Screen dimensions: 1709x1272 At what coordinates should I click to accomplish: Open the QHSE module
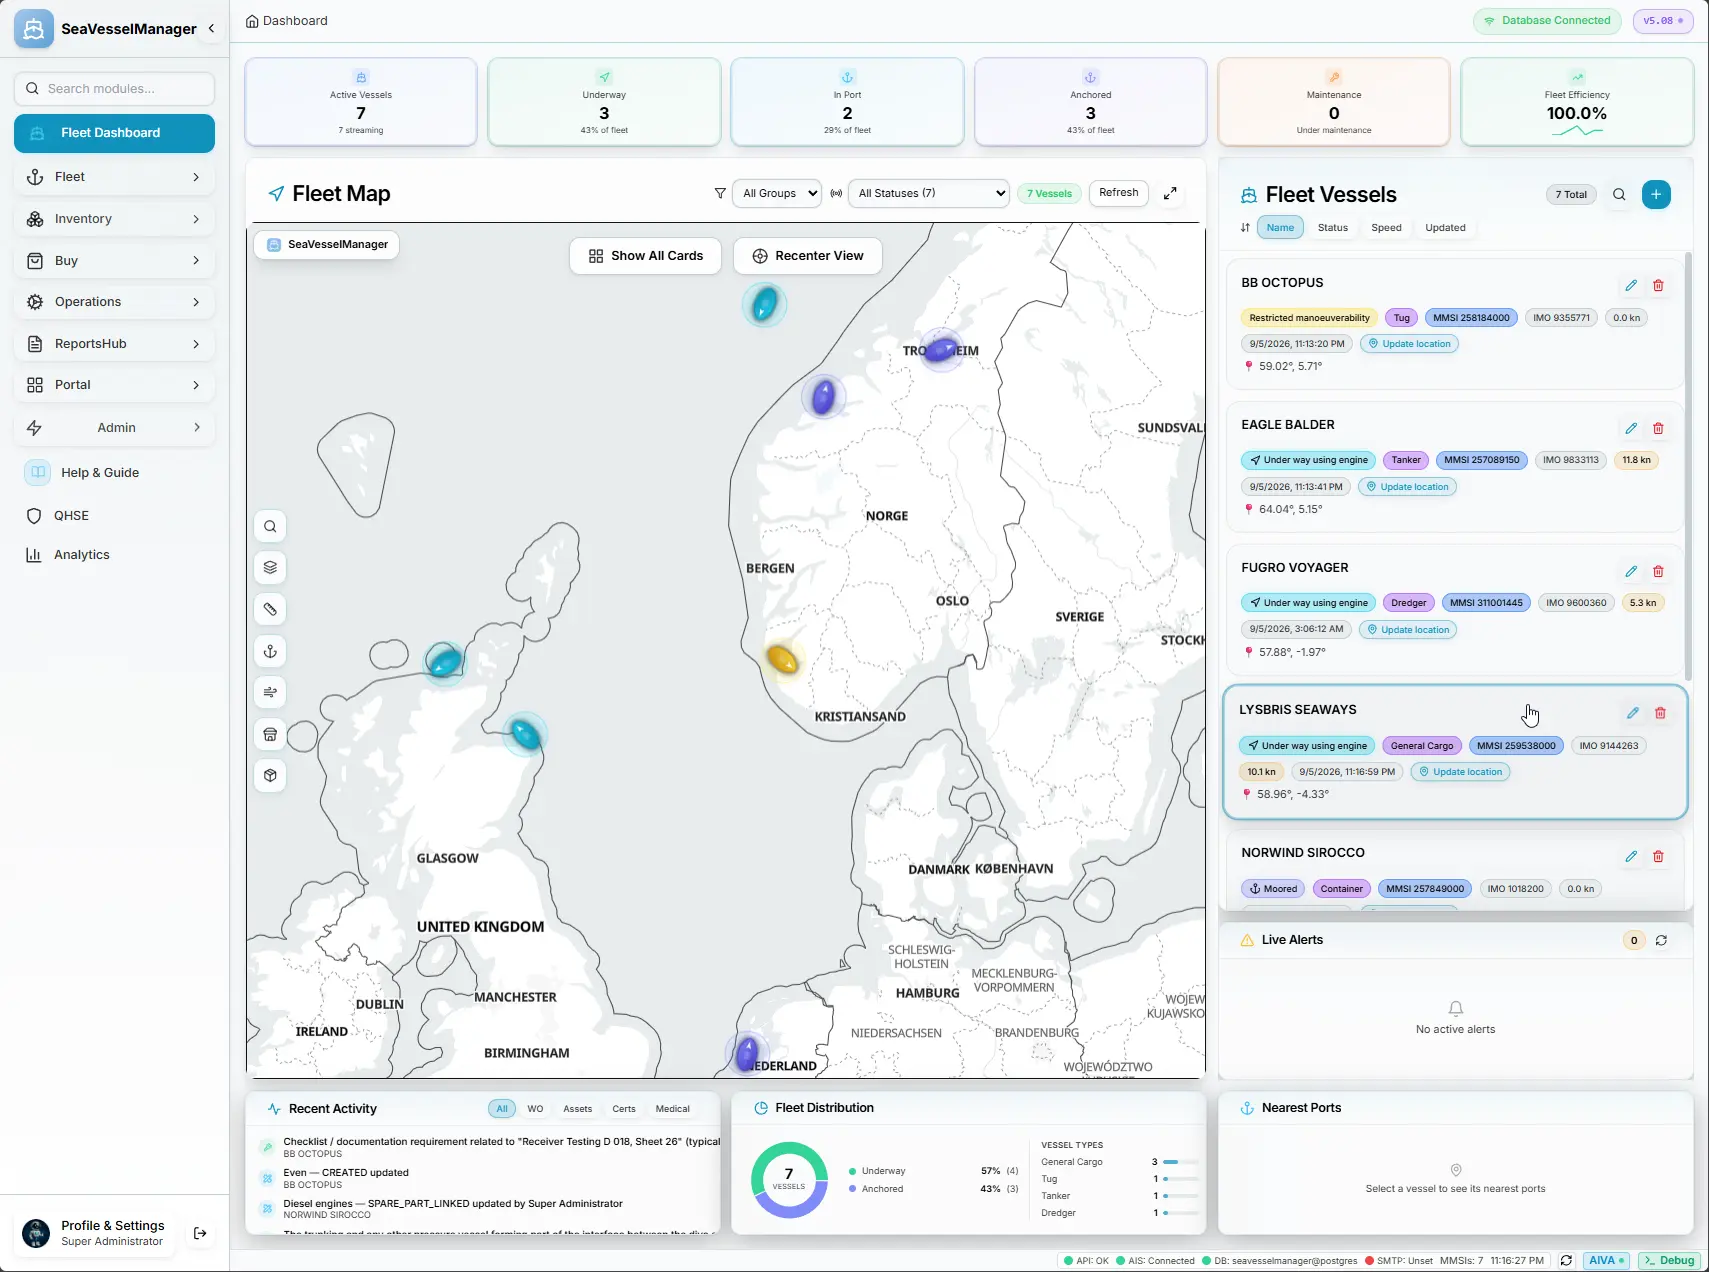click(114, 516)
